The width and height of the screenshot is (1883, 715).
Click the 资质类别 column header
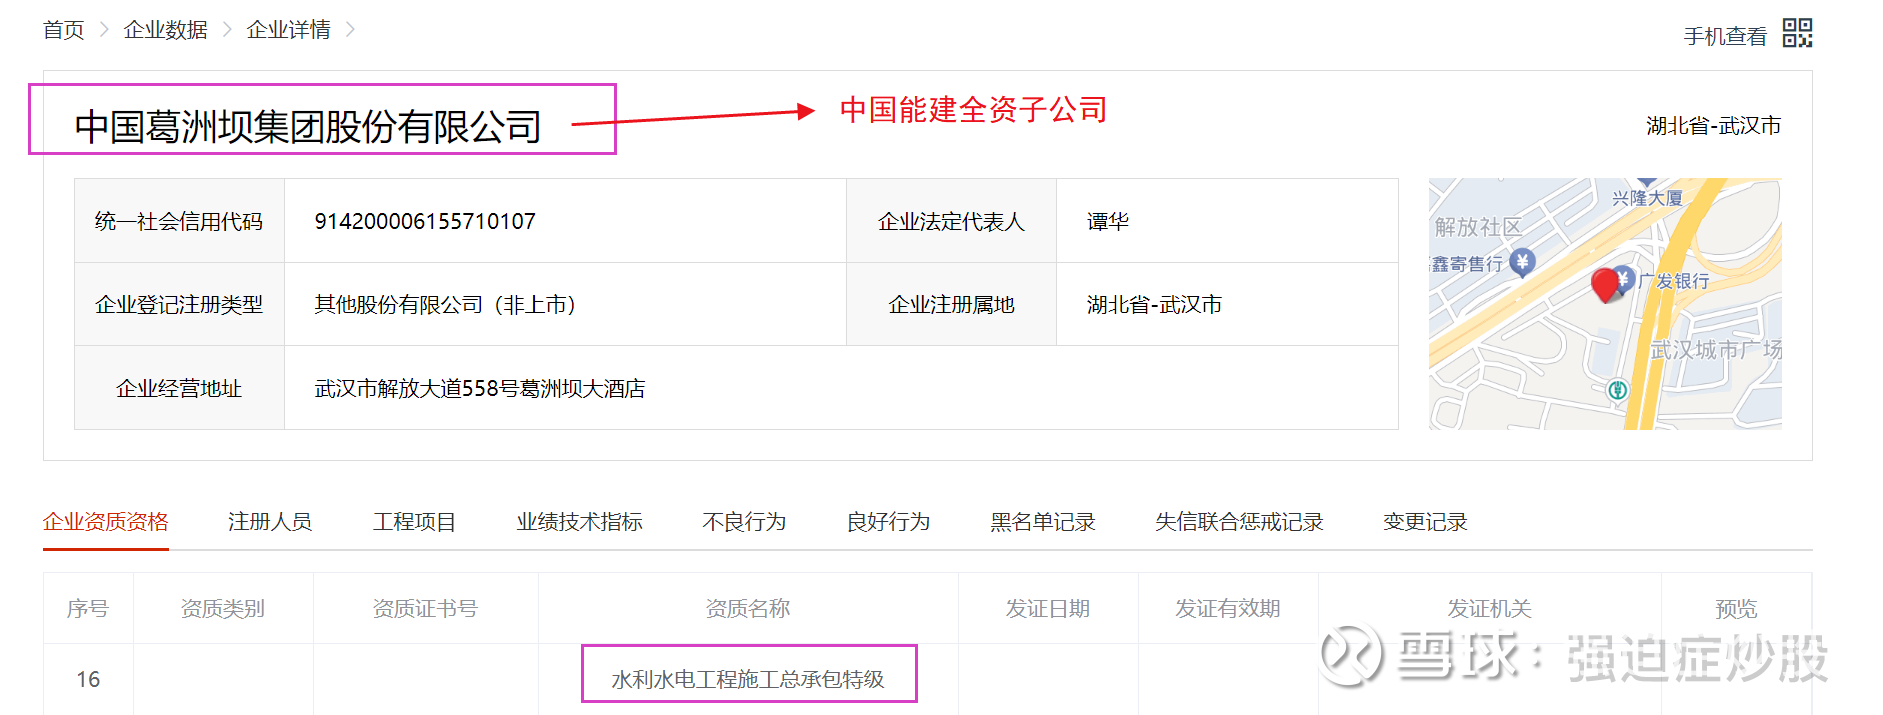pos(223,608)
